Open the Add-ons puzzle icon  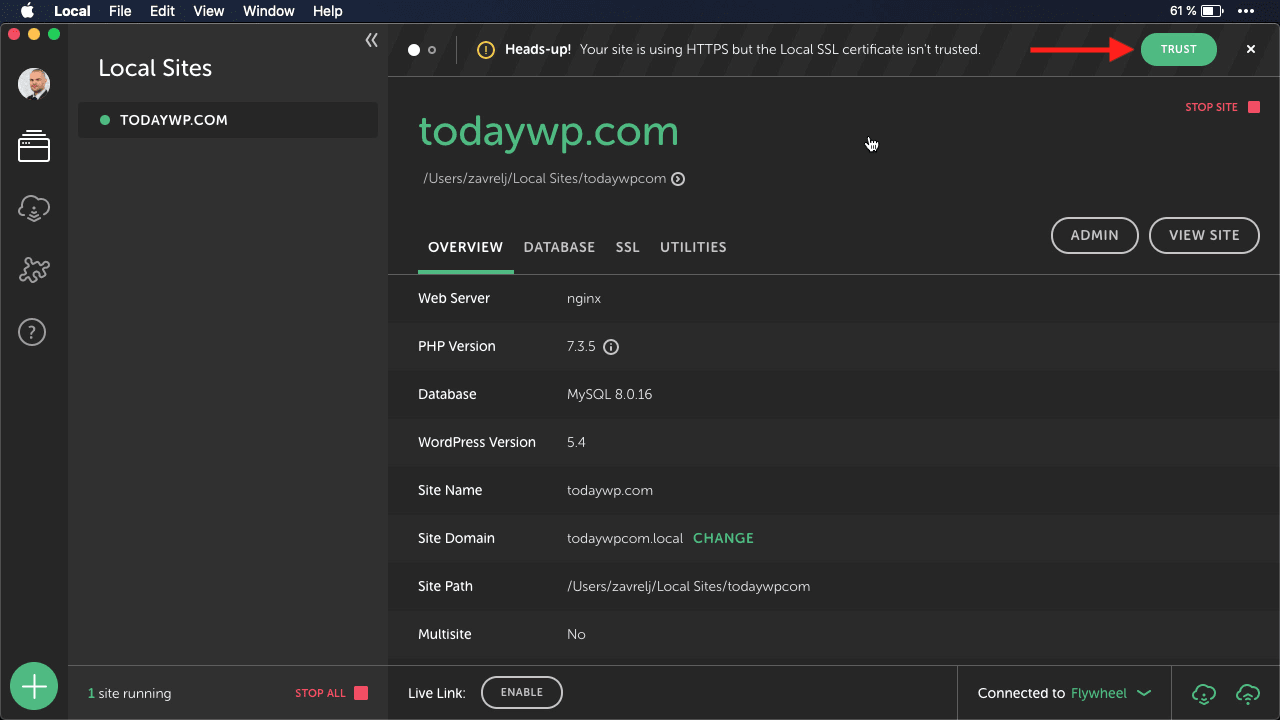pos(34,270)
